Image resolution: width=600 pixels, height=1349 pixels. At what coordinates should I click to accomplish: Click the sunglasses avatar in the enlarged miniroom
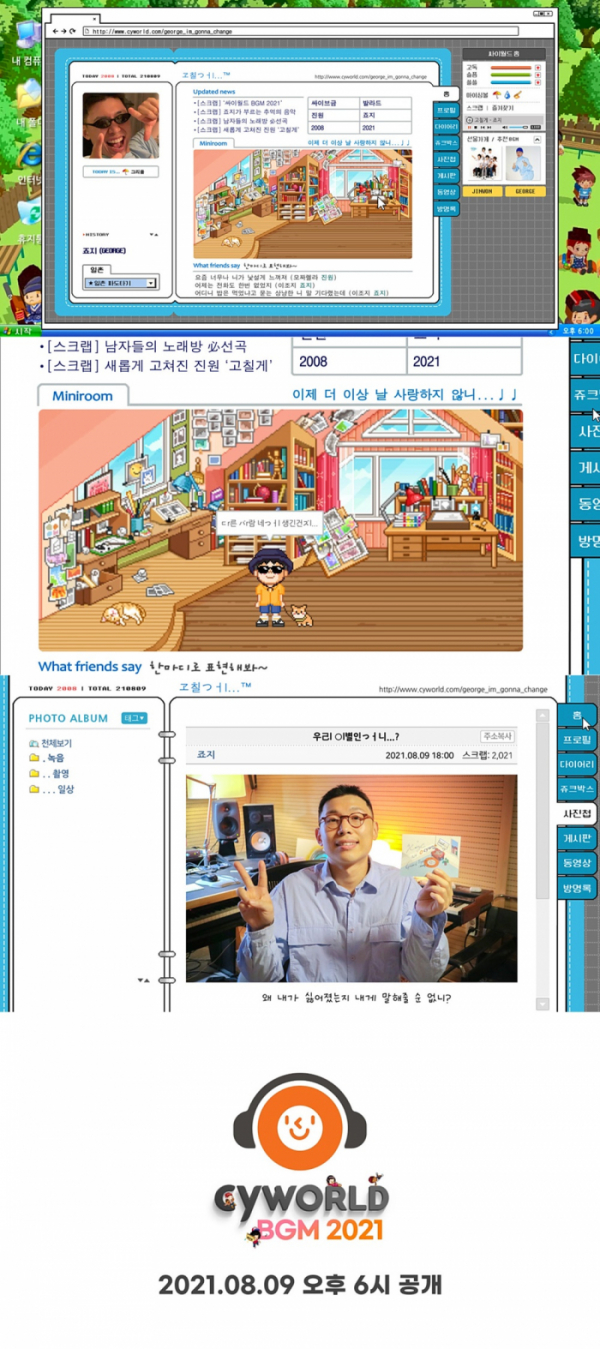tap(268, 586)
